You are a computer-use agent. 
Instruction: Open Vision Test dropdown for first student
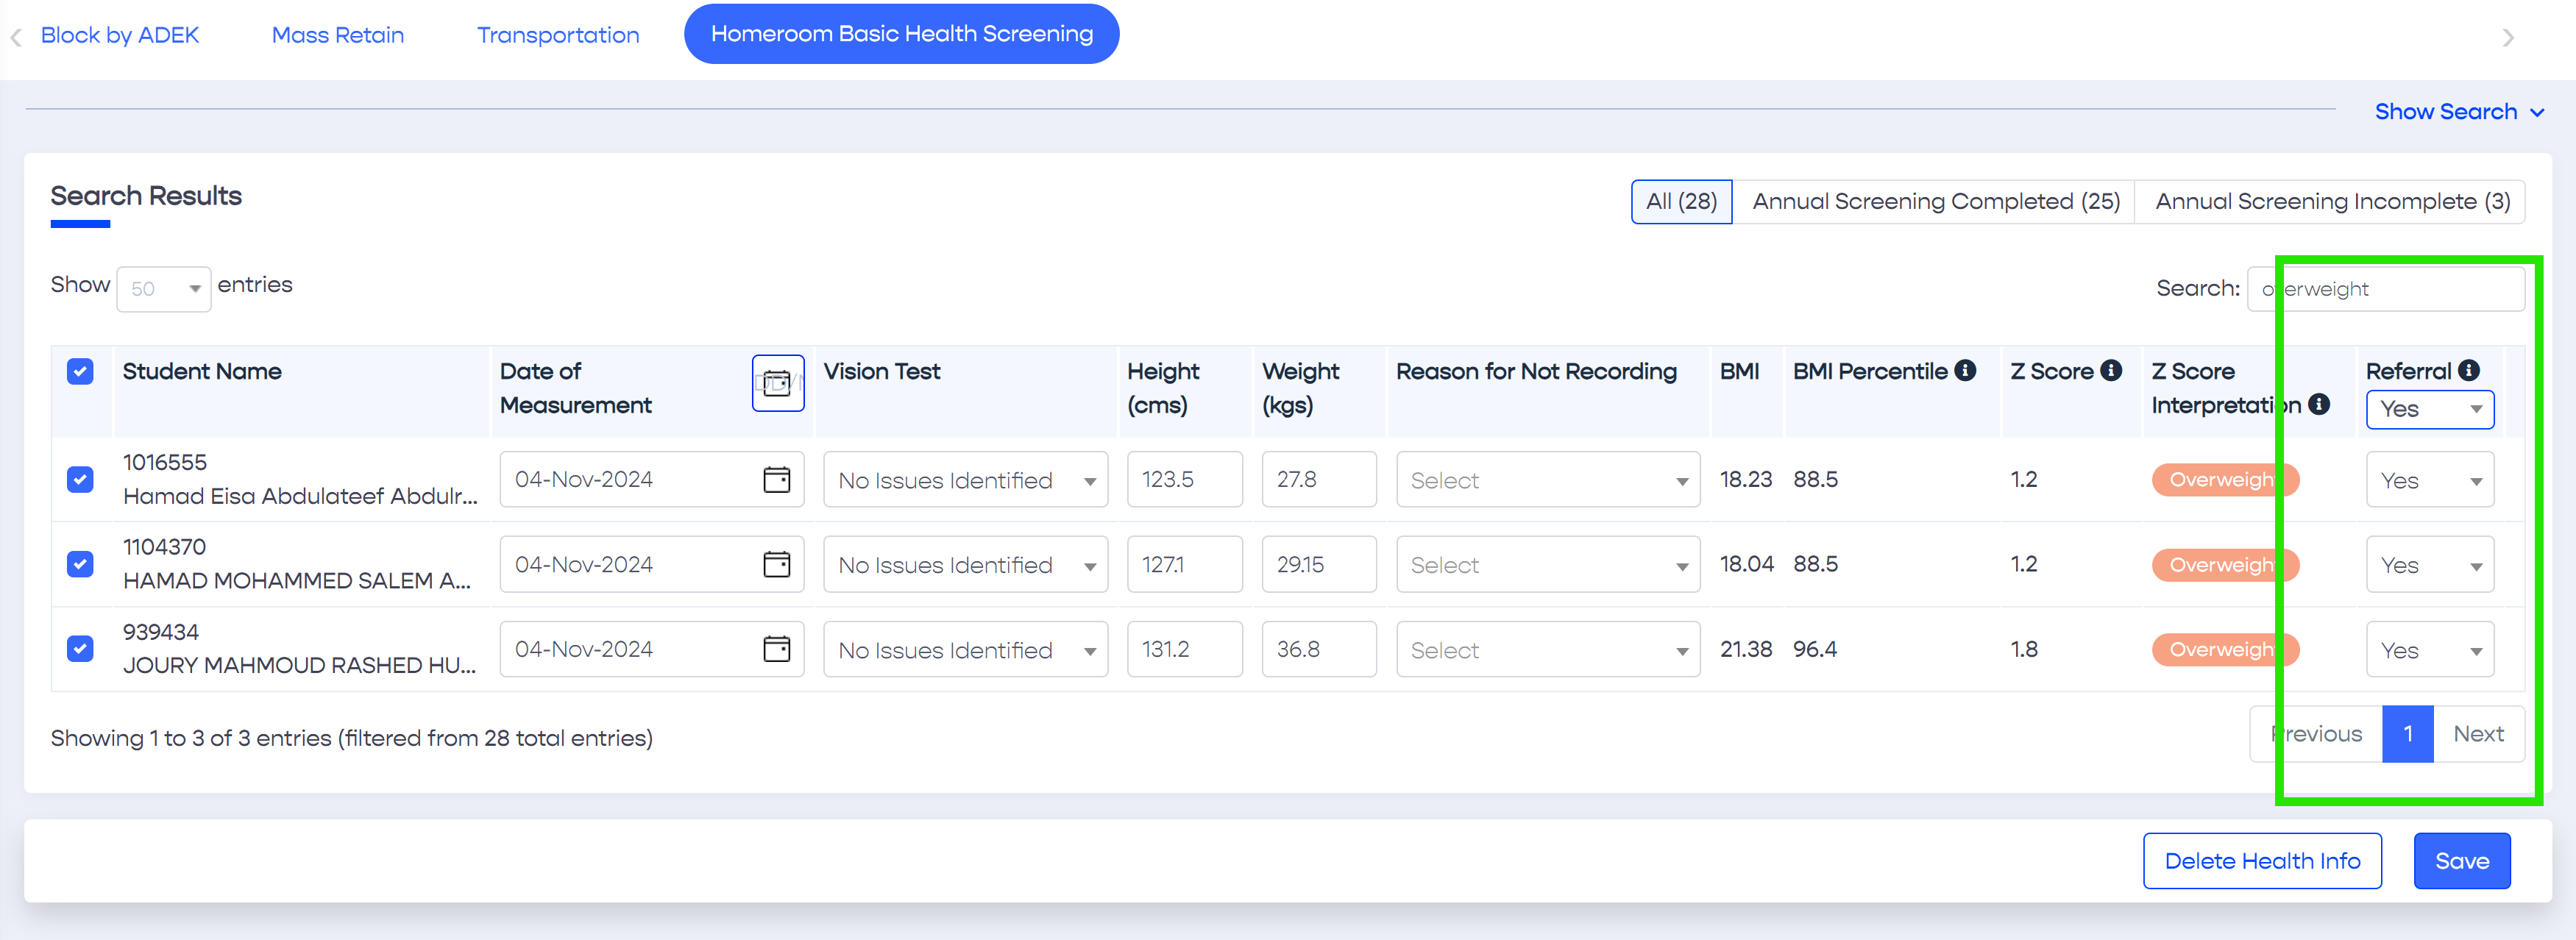pyautogui.click(x=964, y=480)
